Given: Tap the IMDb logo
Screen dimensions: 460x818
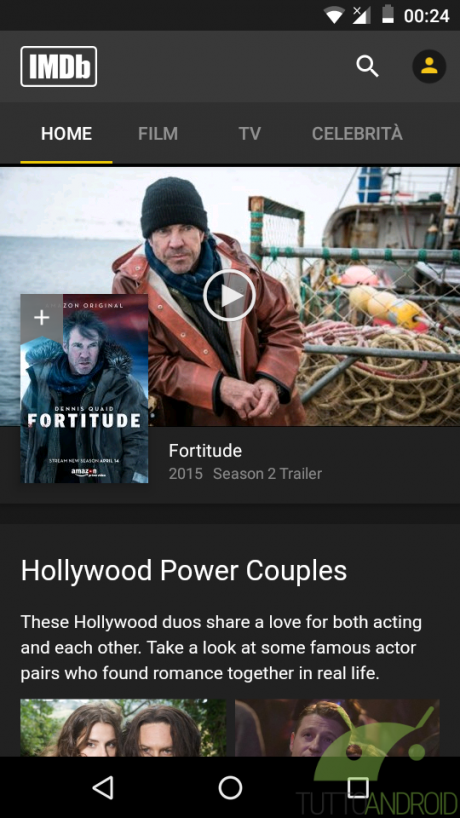Looking at the screenshot, I should (59, 66).
